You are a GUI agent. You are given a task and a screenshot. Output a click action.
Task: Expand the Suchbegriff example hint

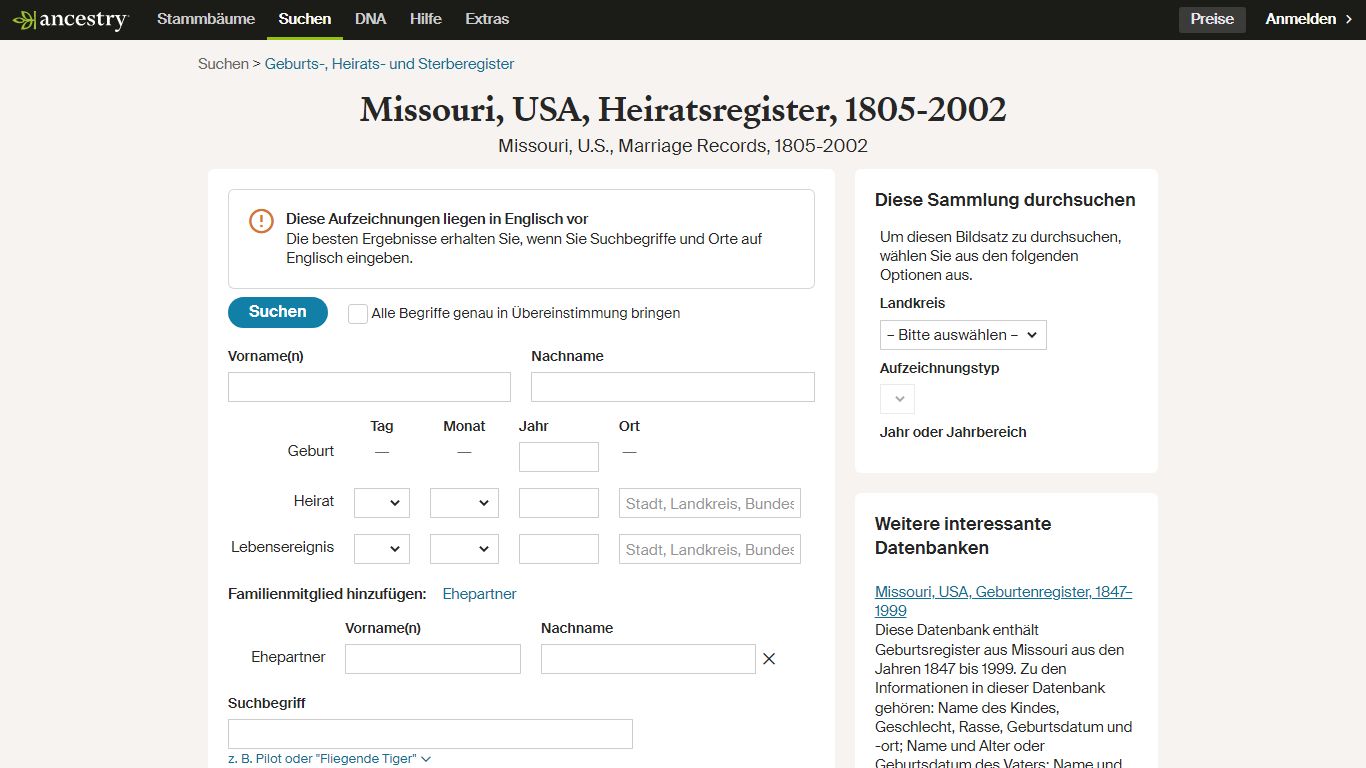(x=330, y=759)
